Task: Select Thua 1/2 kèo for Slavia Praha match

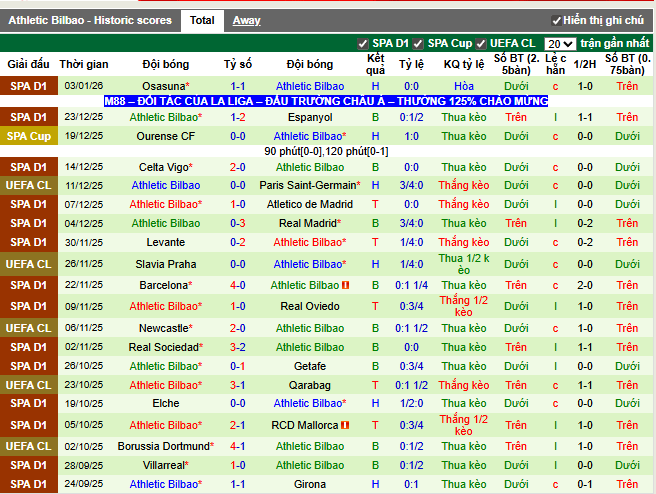Action: coord(464,264)
